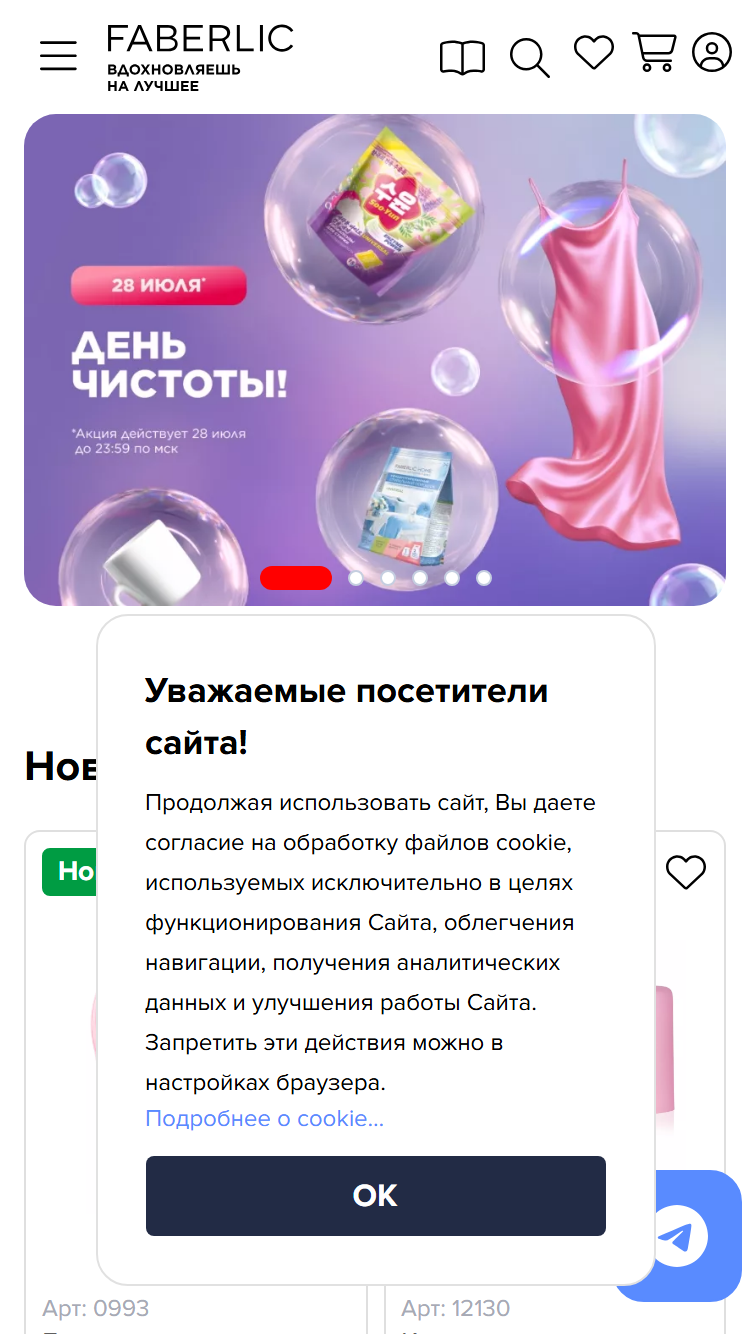Open the "Подробнее о cookie..." link
This screenshot has width=750, height=1334.
pos(264,1118)
